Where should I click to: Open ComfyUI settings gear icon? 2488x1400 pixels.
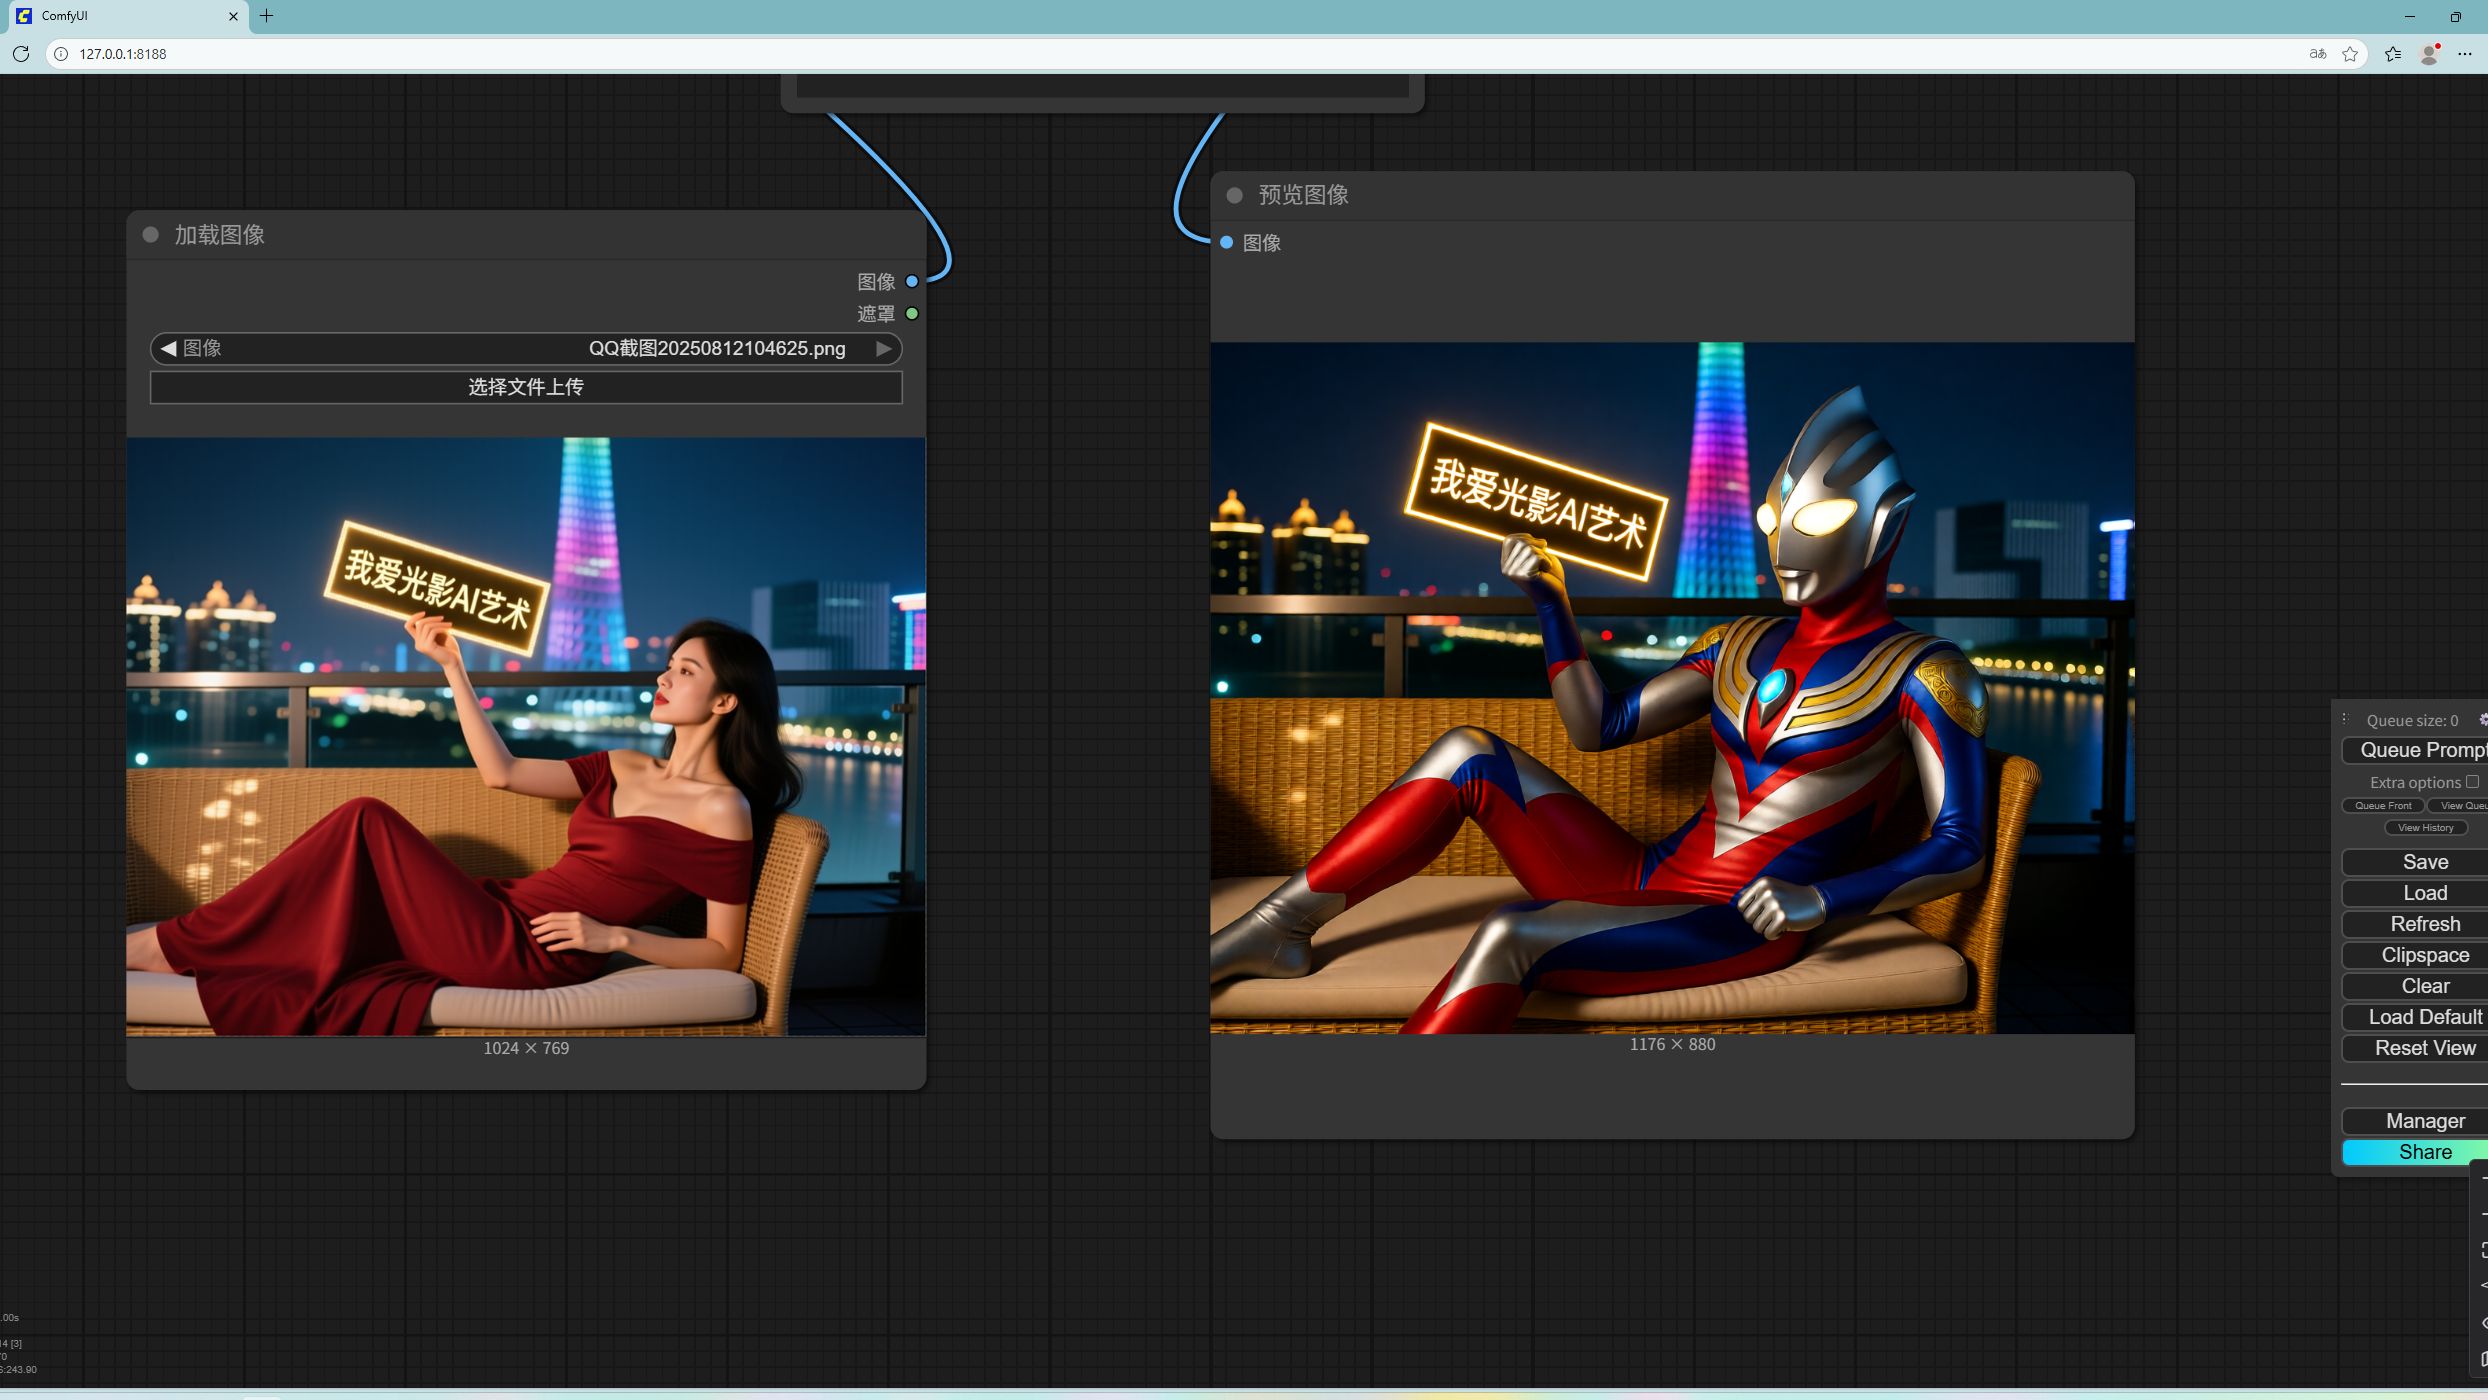[2482, 720]
